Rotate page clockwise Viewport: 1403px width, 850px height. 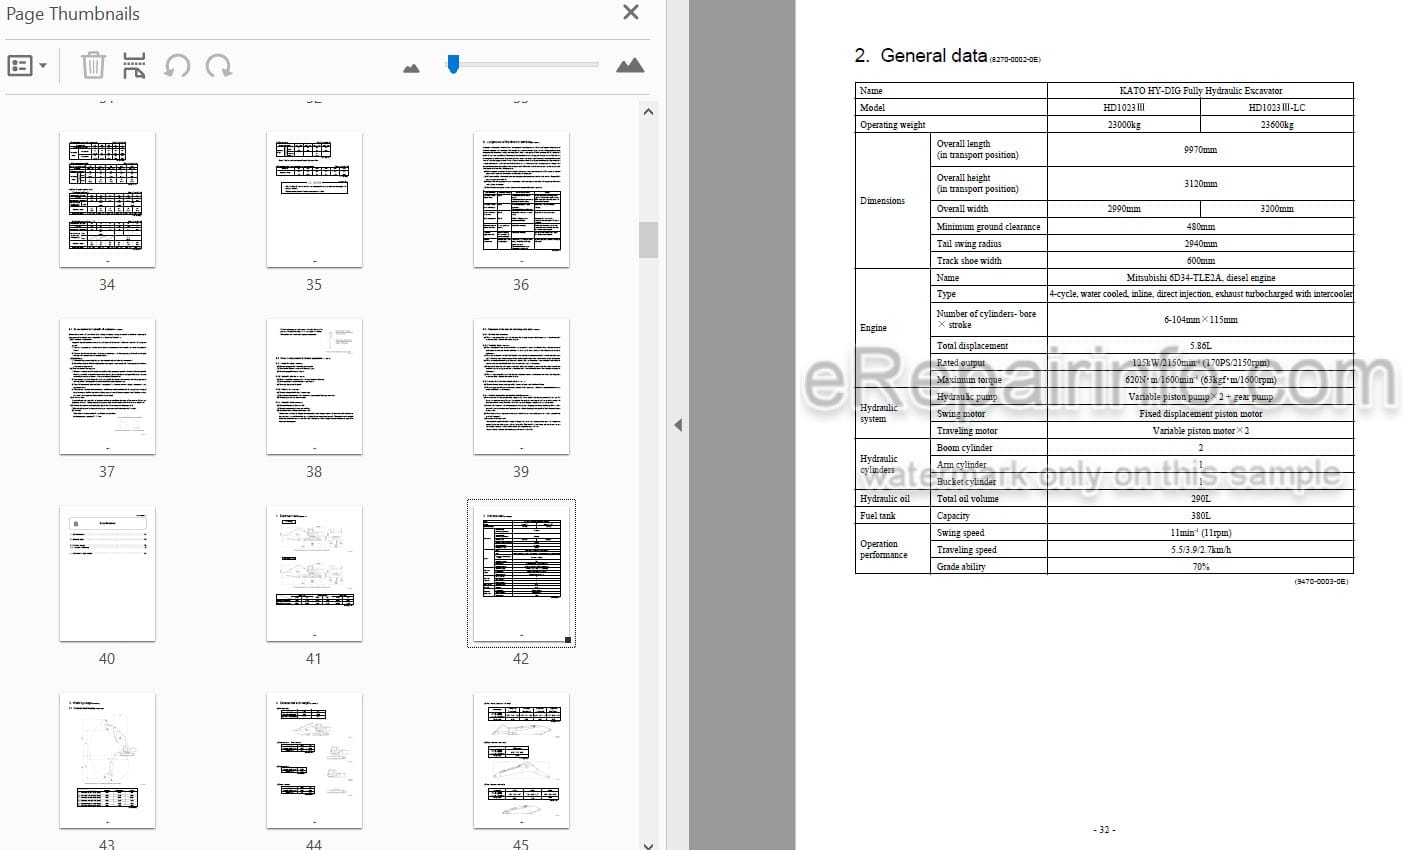(x=219, y=66)
